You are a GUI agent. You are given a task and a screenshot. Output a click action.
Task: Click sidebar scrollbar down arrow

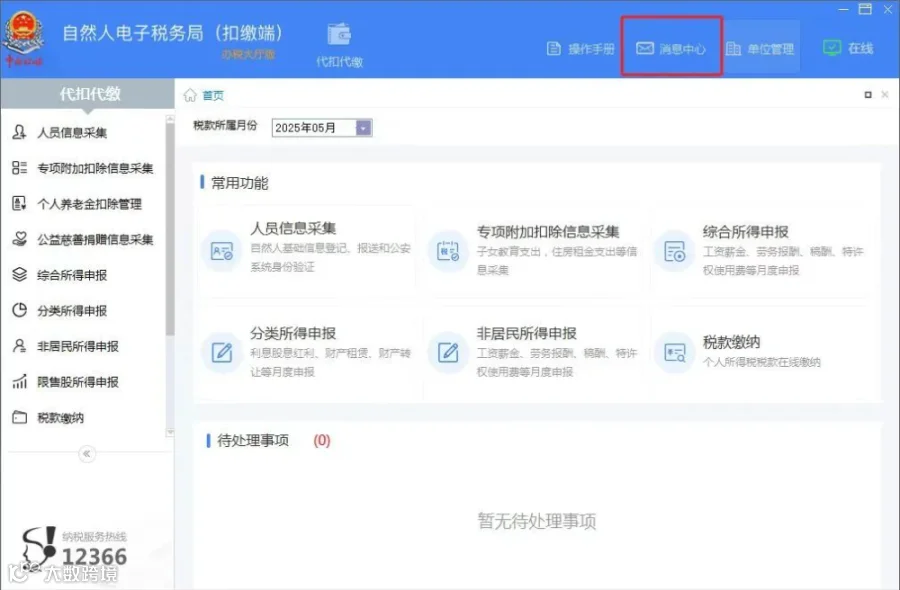[x=170, y=432]
